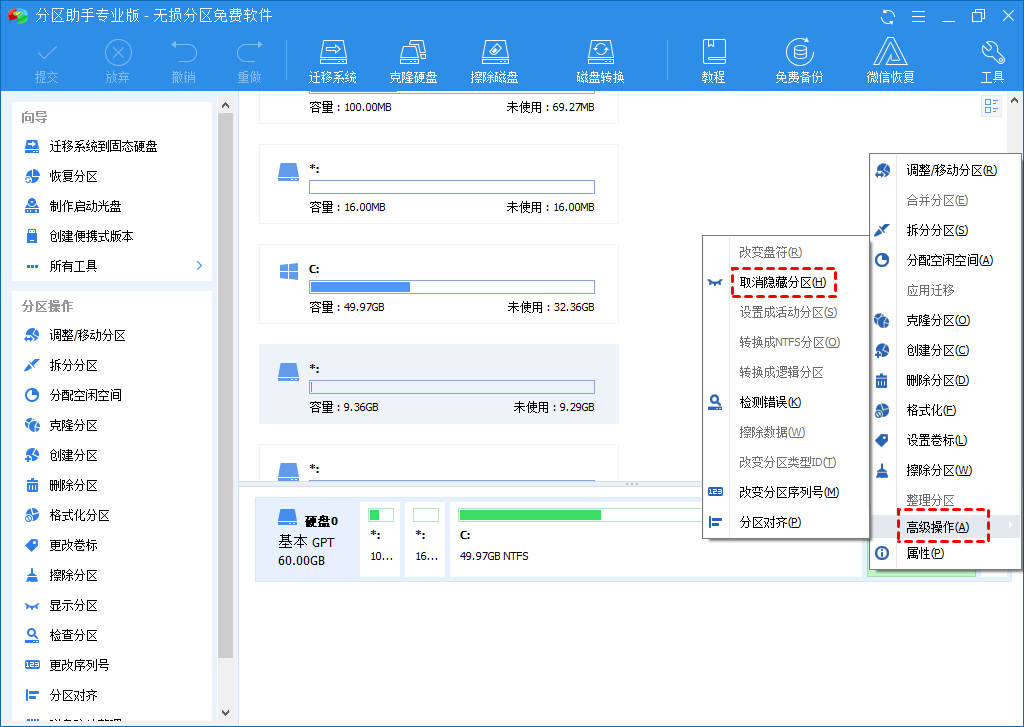Click 擦除分区(W) in context menu

click(x=945, y=470)
